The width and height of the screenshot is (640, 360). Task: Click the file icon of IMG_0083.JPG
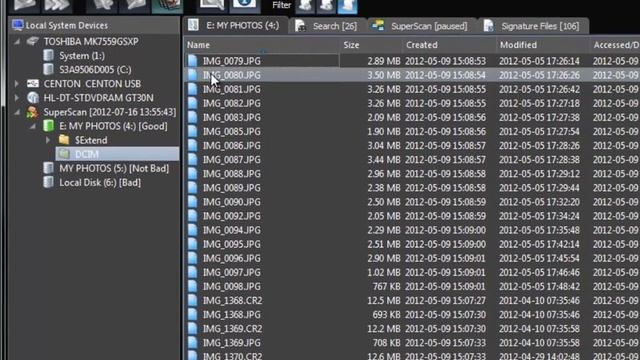193,117
